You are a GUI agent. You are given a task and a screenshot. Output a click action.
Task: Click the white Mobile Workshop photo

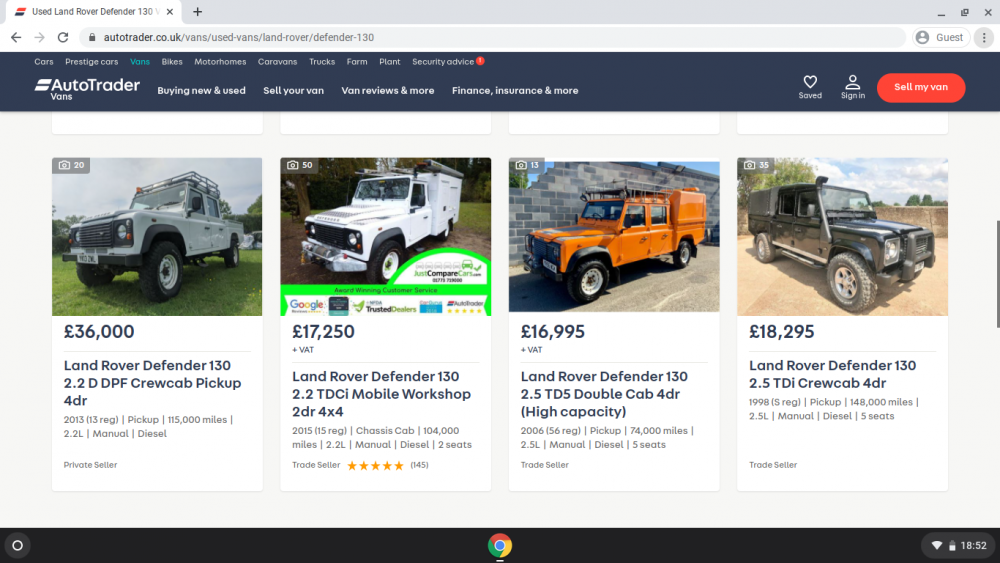point(386,237)
